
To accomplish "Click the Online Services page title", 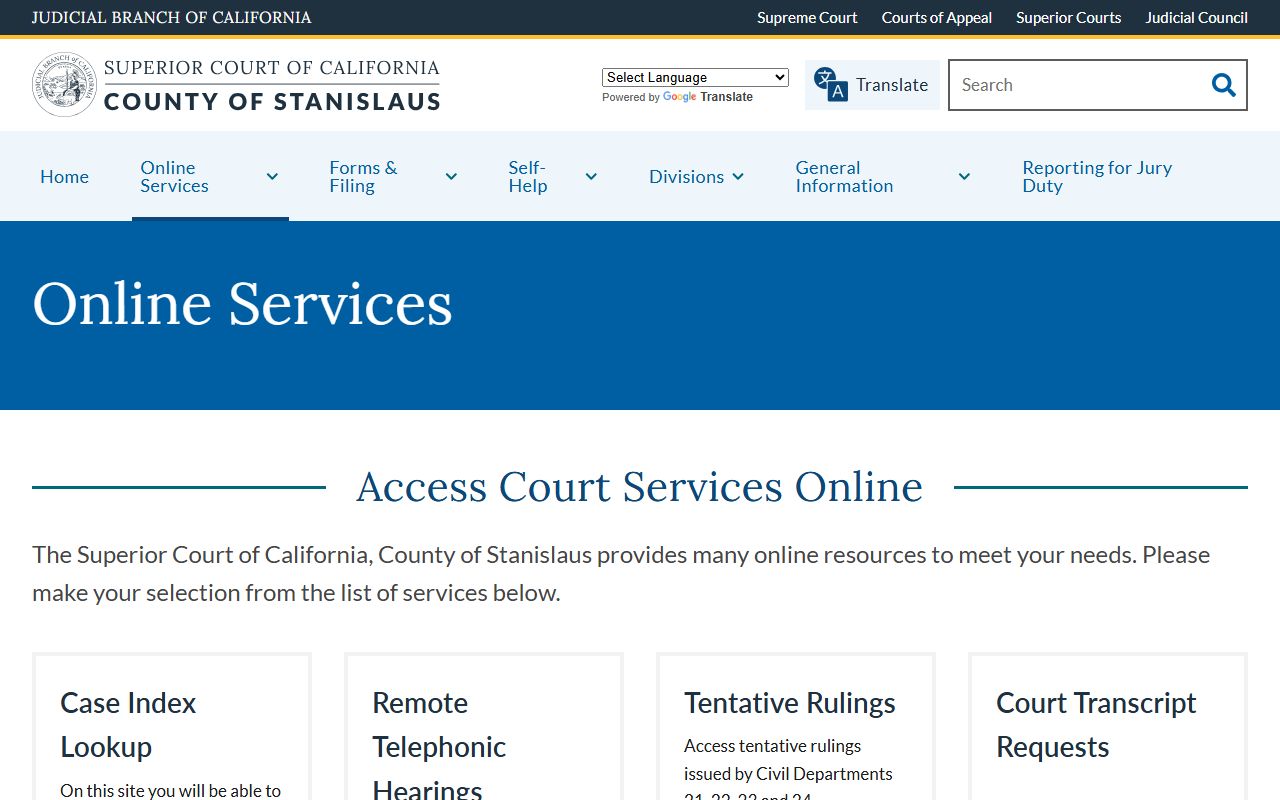I will [x=243, y=304].
